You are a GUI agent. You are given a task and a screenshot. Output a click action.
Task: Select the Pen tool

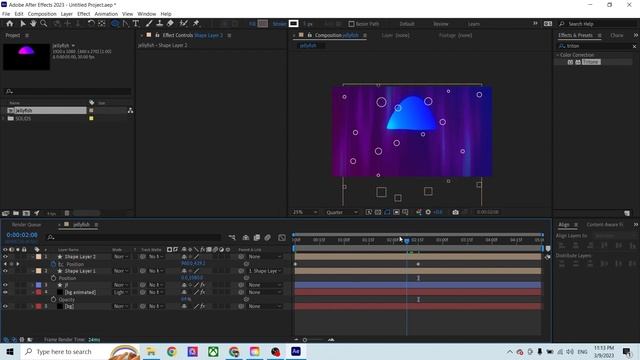point(126,24)
